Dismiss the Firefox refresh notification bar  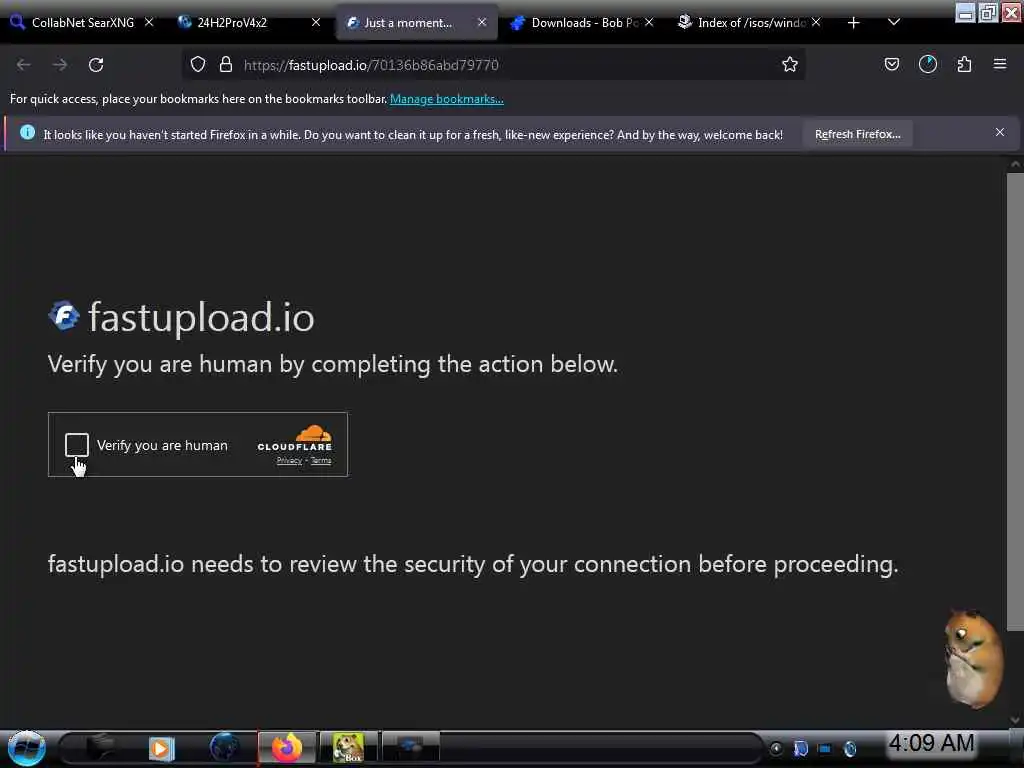(x=999, y=132)
